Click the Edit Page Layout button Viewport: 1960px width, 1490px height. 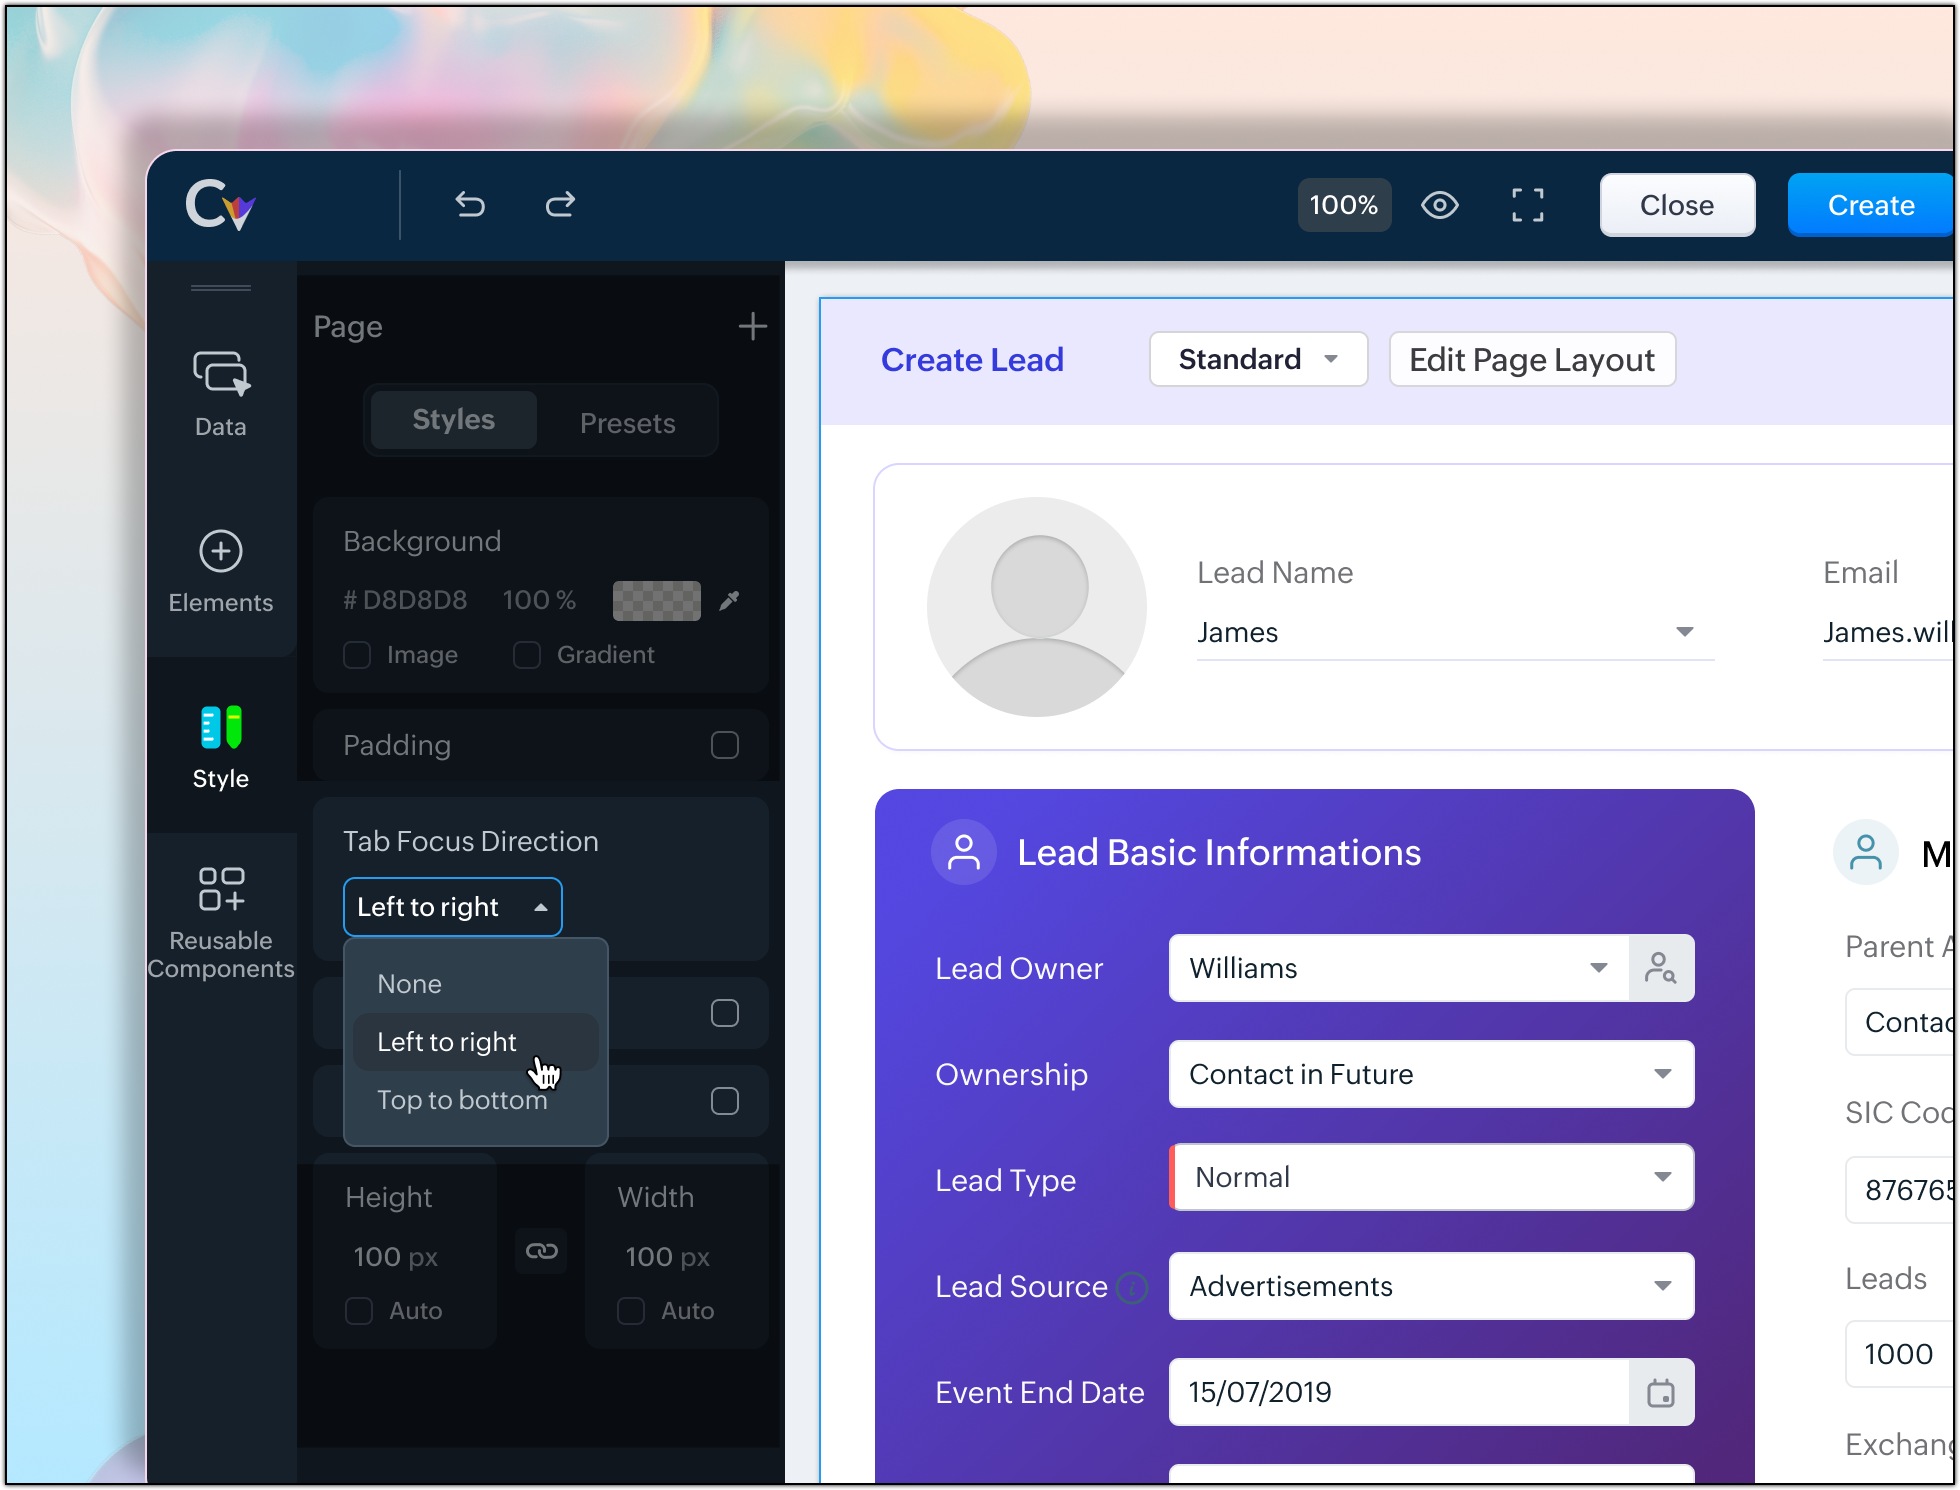[1531, 359]
